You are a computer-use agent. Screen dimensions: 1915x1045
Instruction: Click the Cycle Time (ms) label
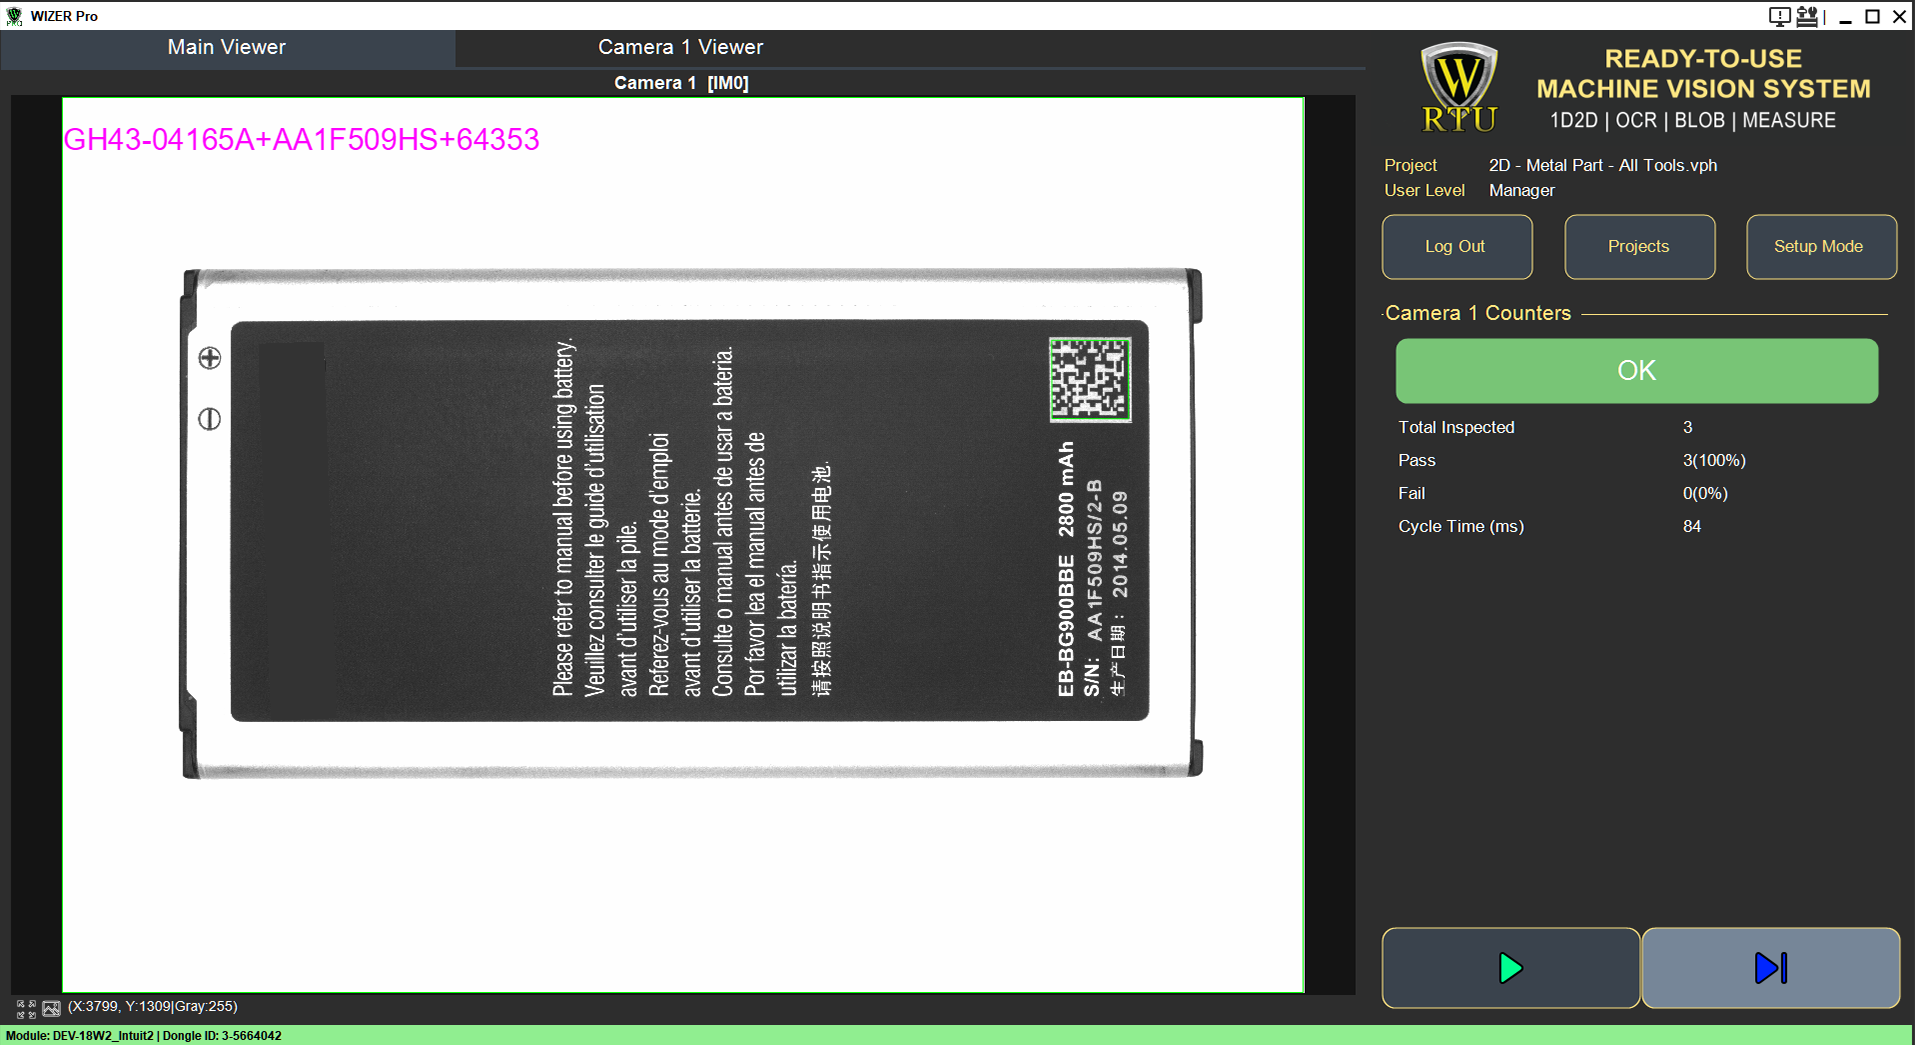(x=1461, y=527)
